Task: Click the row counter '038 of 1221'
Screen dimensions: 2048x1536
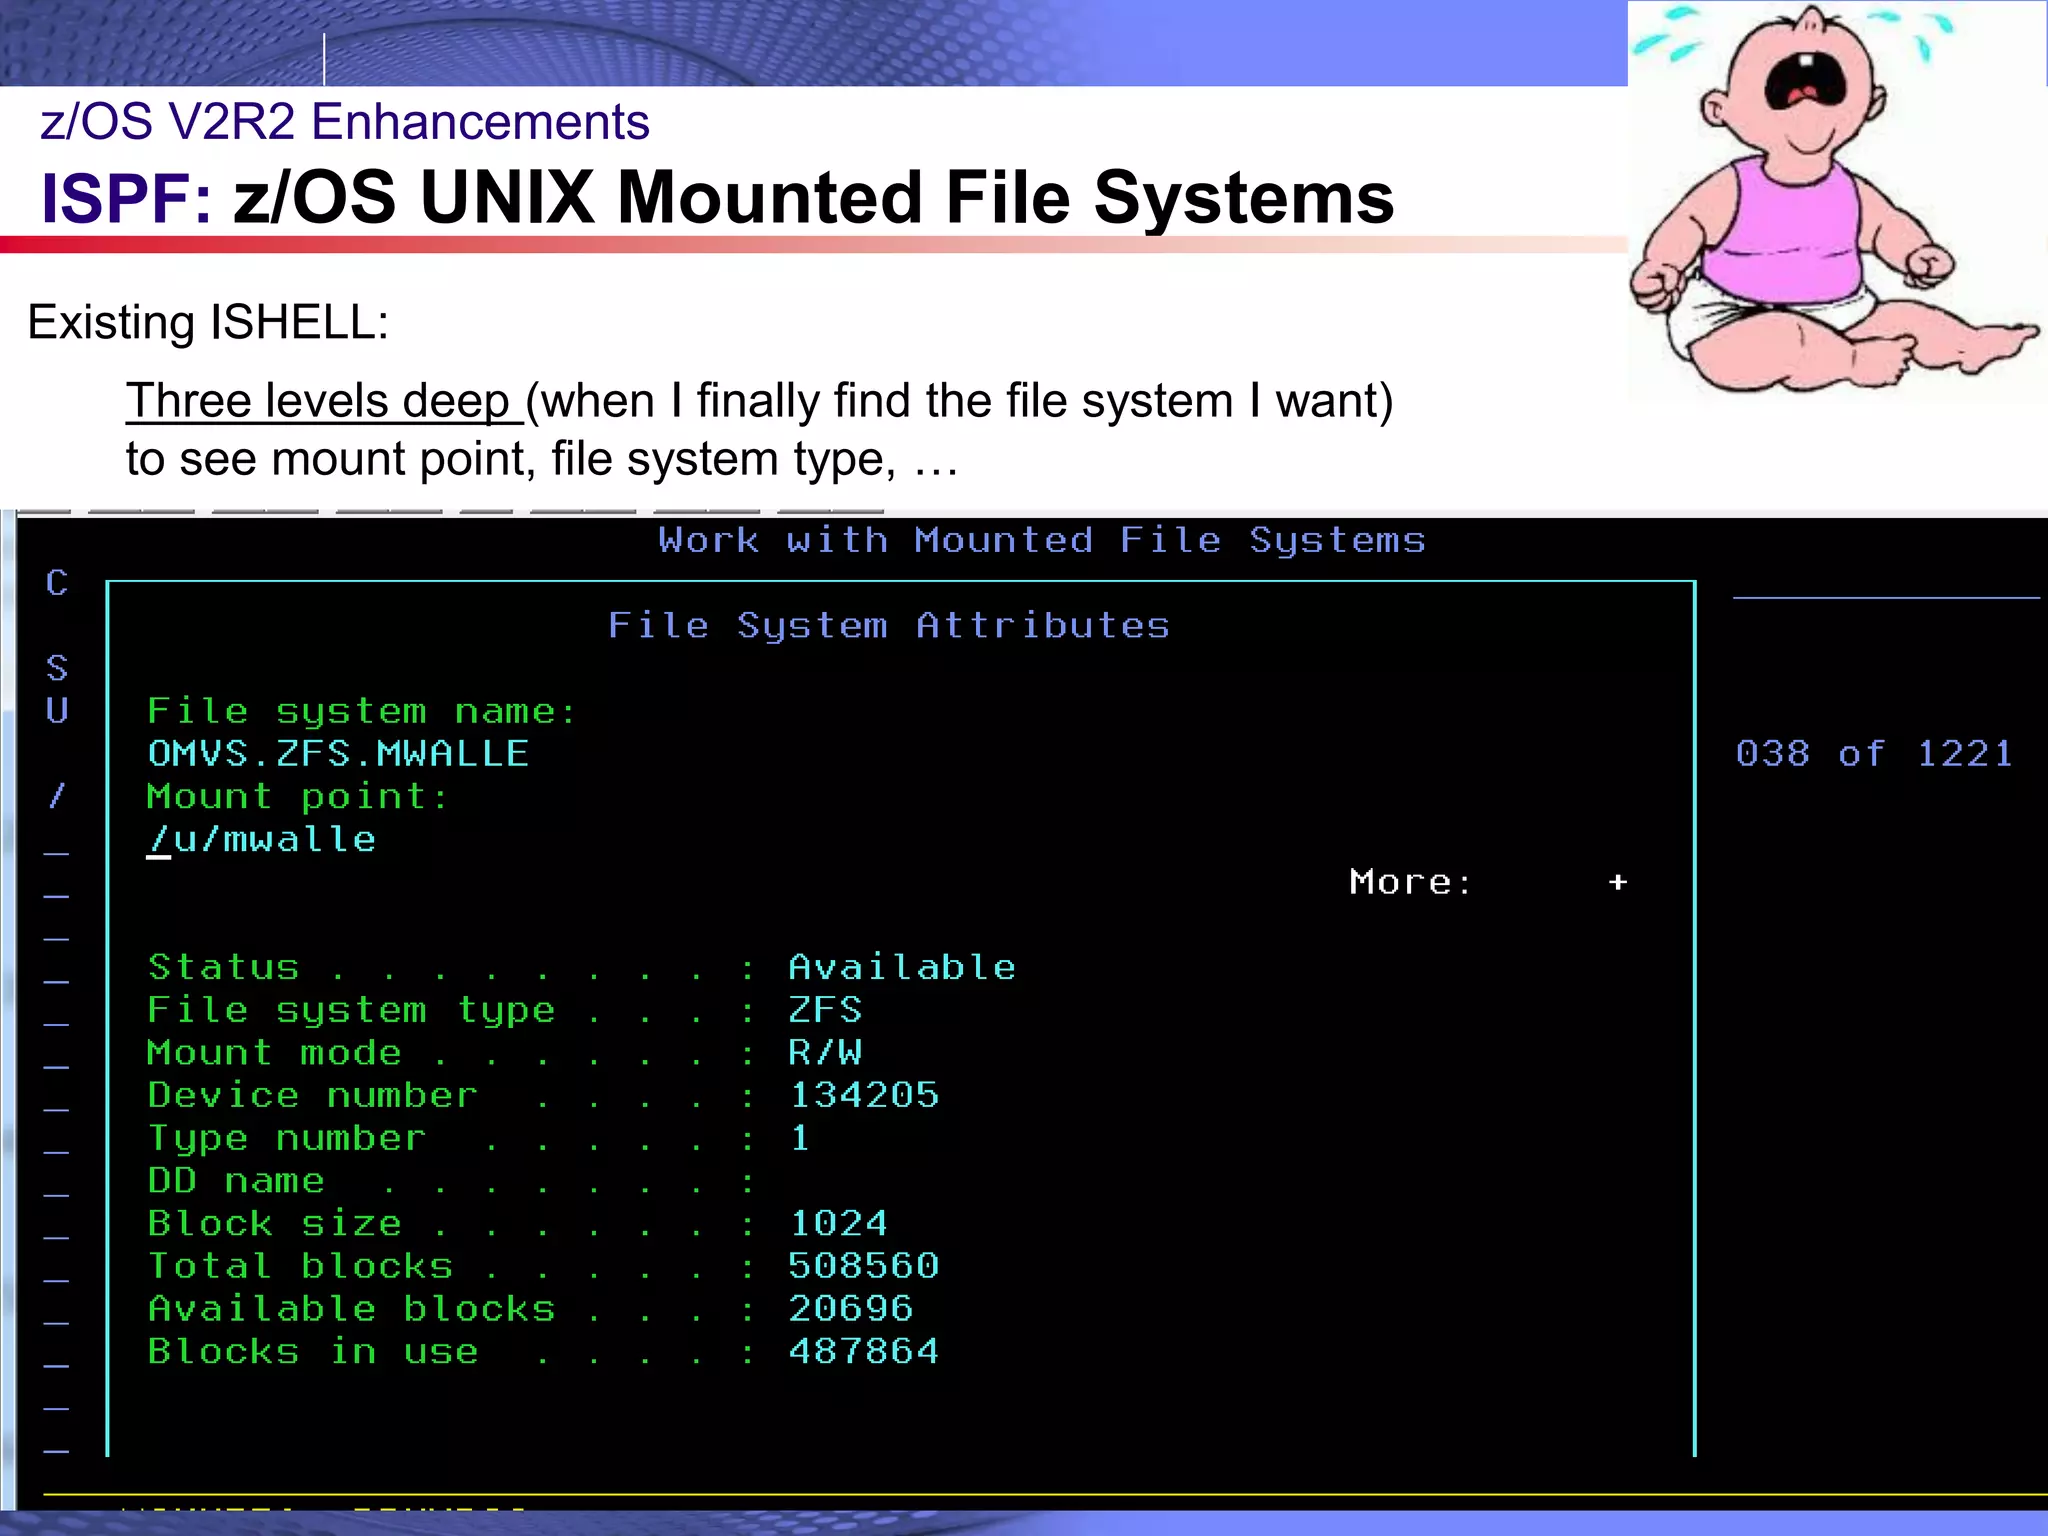Action: (1875, 754)
